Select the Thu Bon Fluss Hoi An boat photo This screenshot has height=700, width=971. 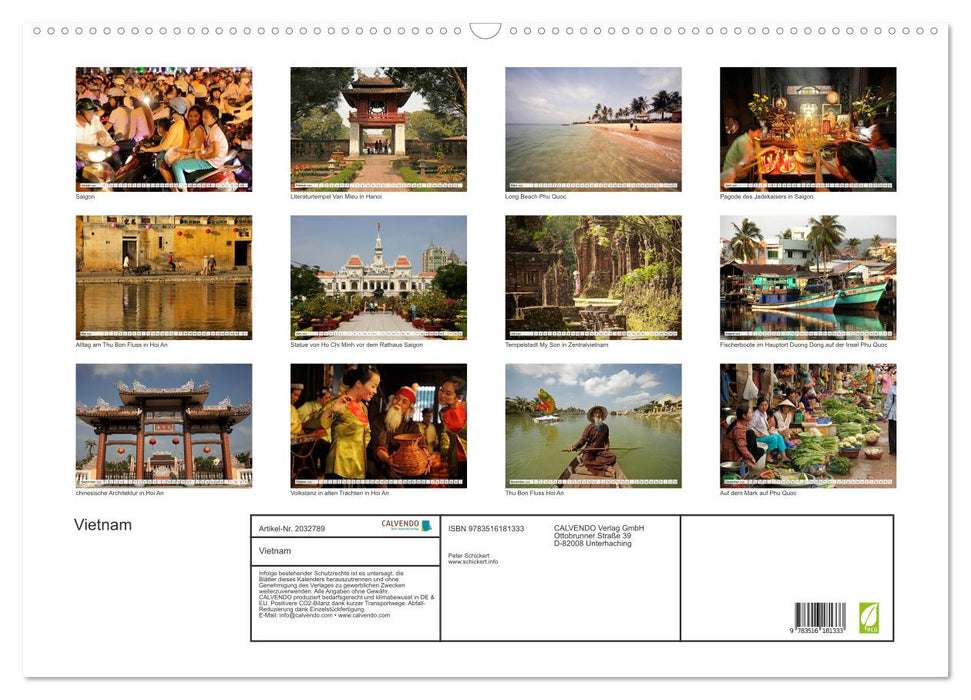coord(594,426)
